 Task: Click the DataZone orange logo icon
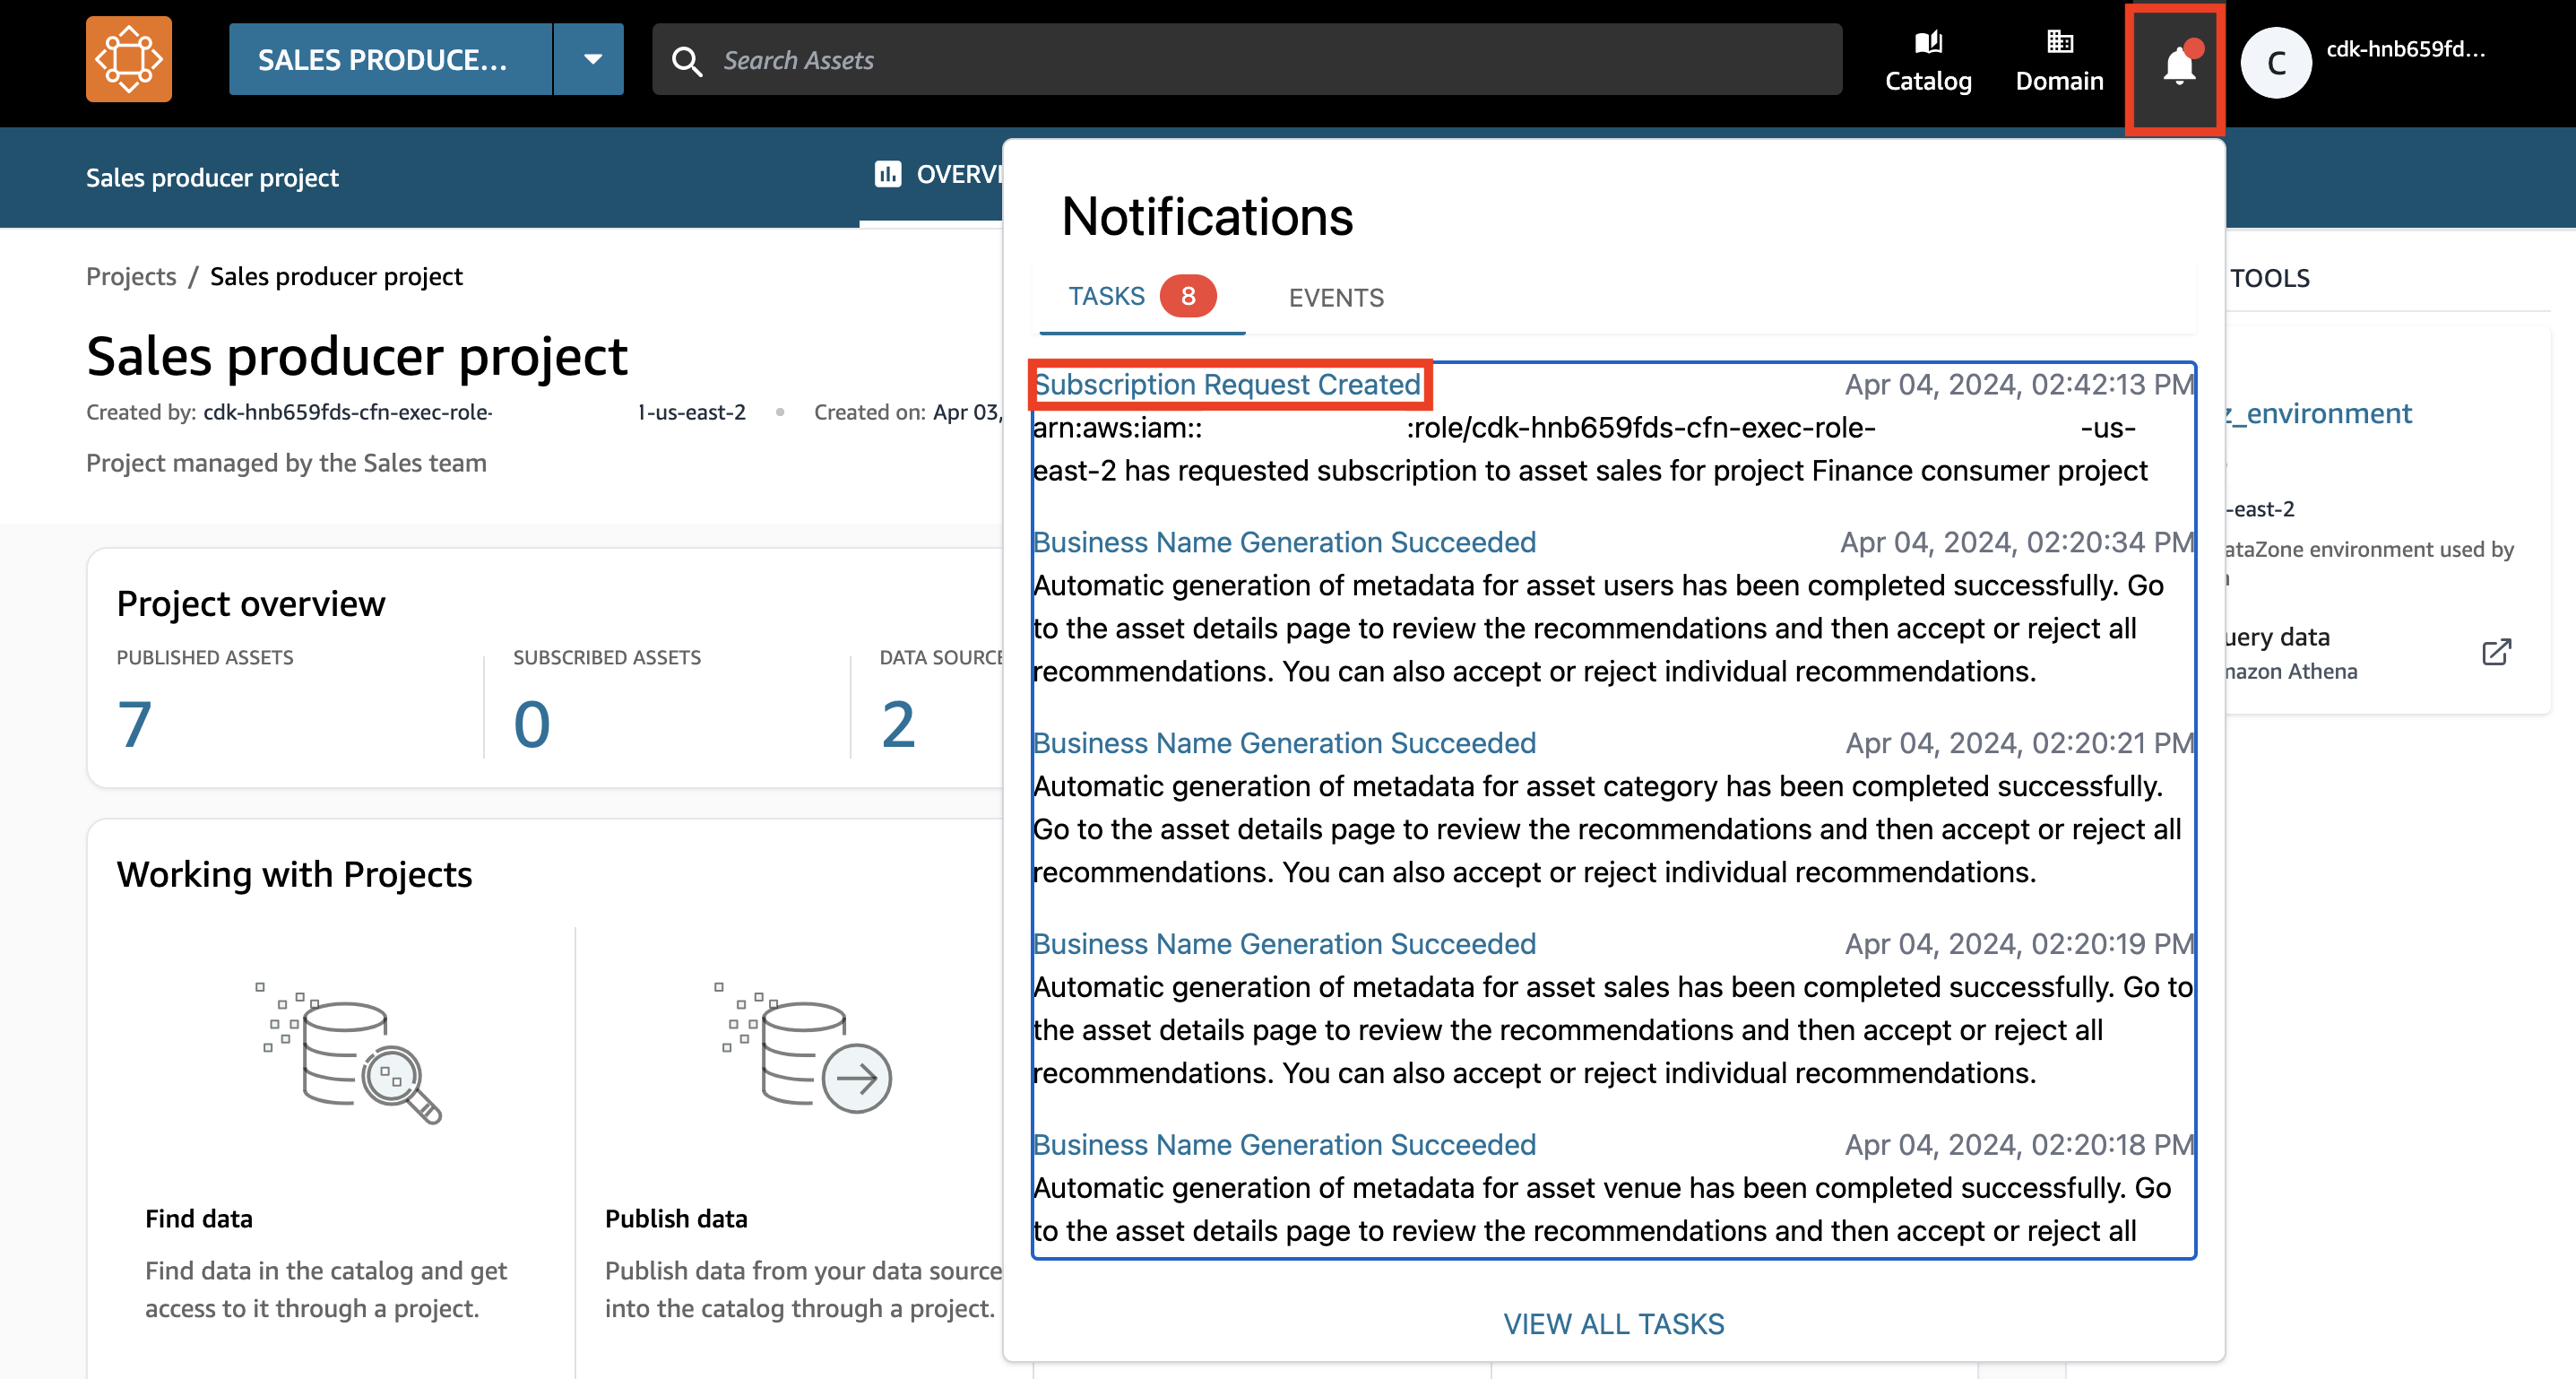(128, 60)
